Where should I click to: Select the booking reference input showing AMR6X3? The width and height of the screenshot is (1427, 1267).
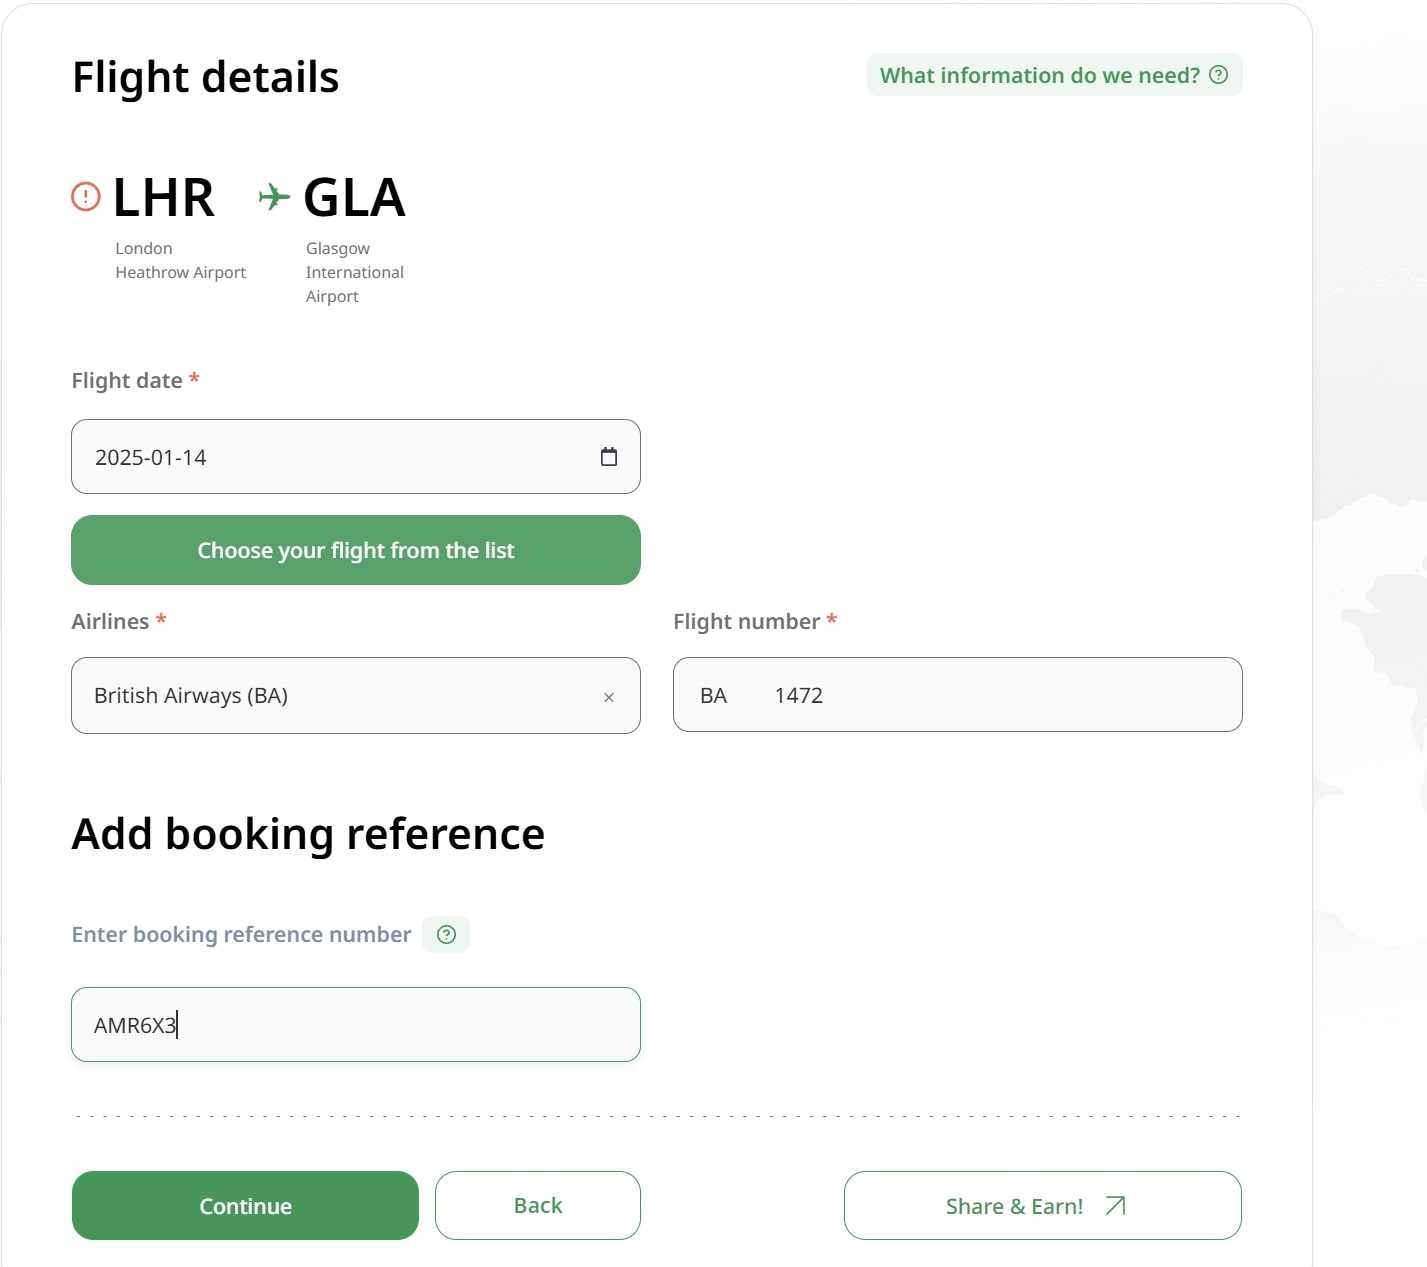click(355, 1024)
